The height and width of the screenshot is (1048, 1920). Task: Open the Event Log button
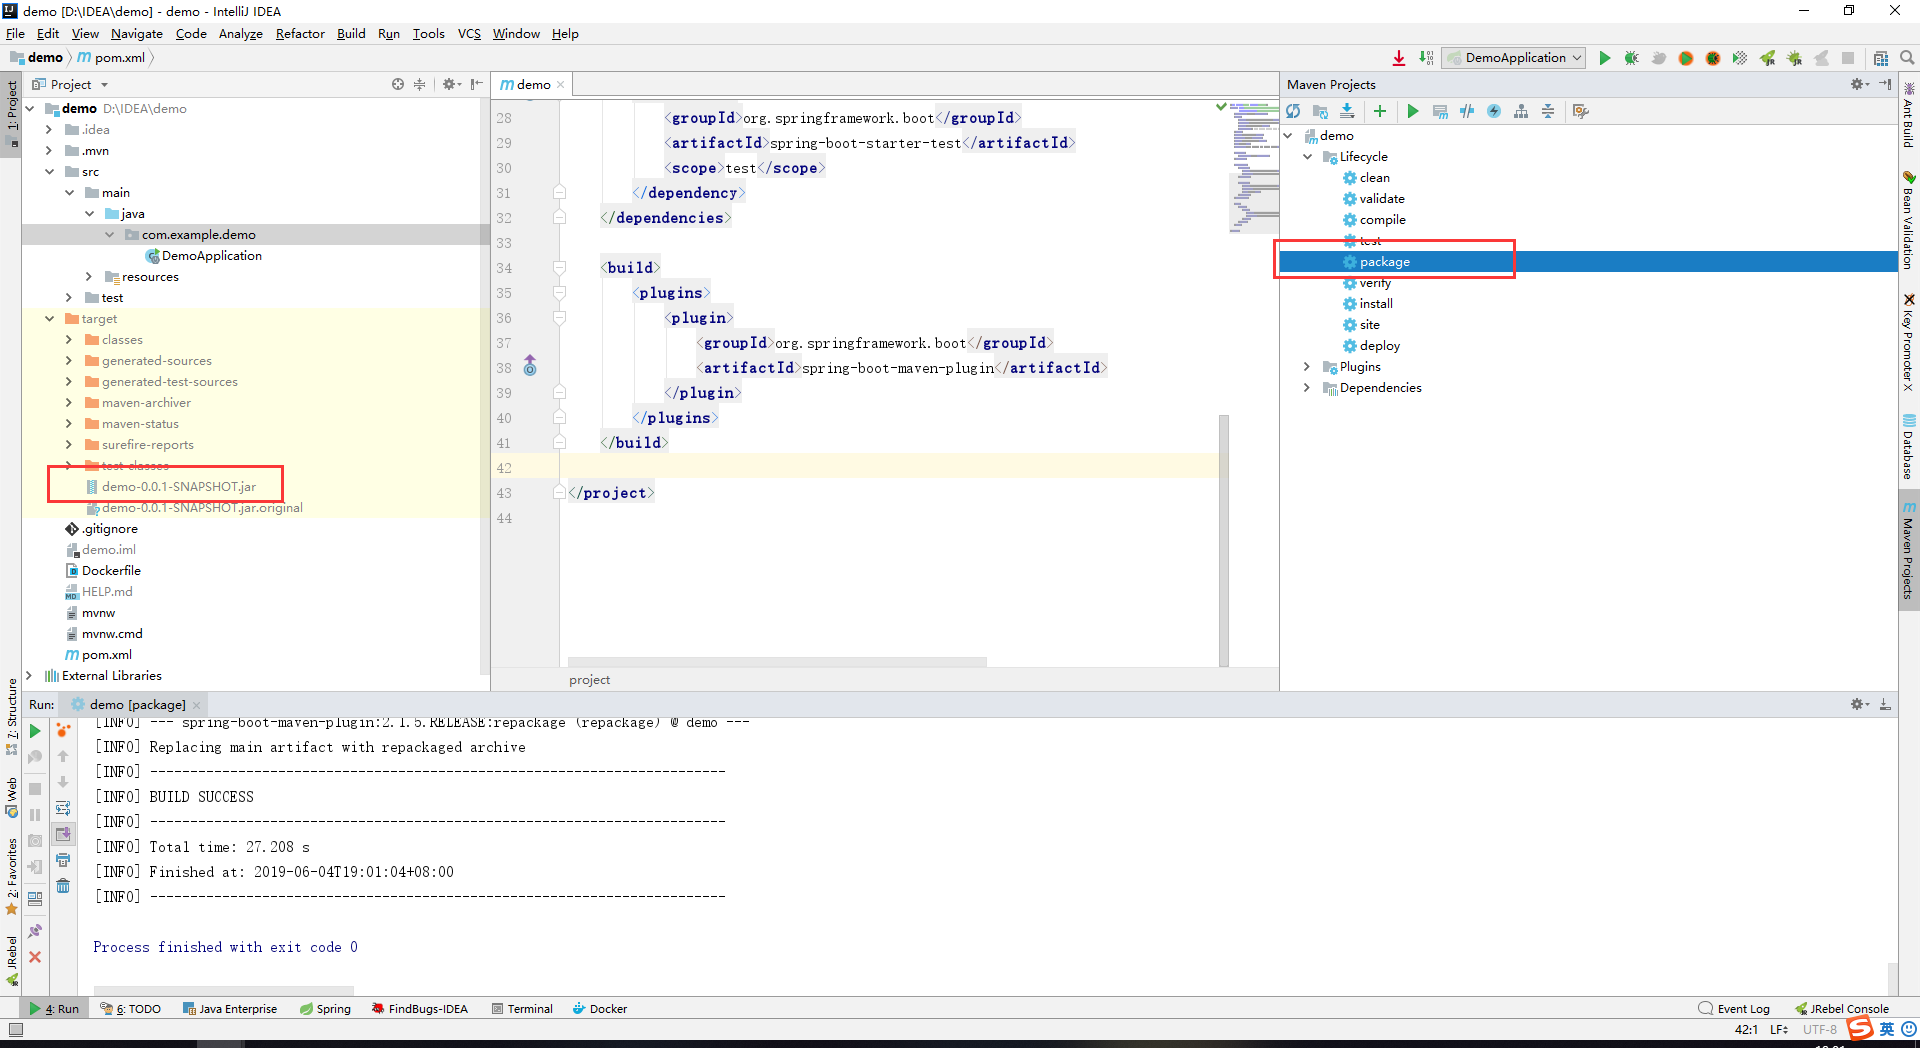1734,1009
